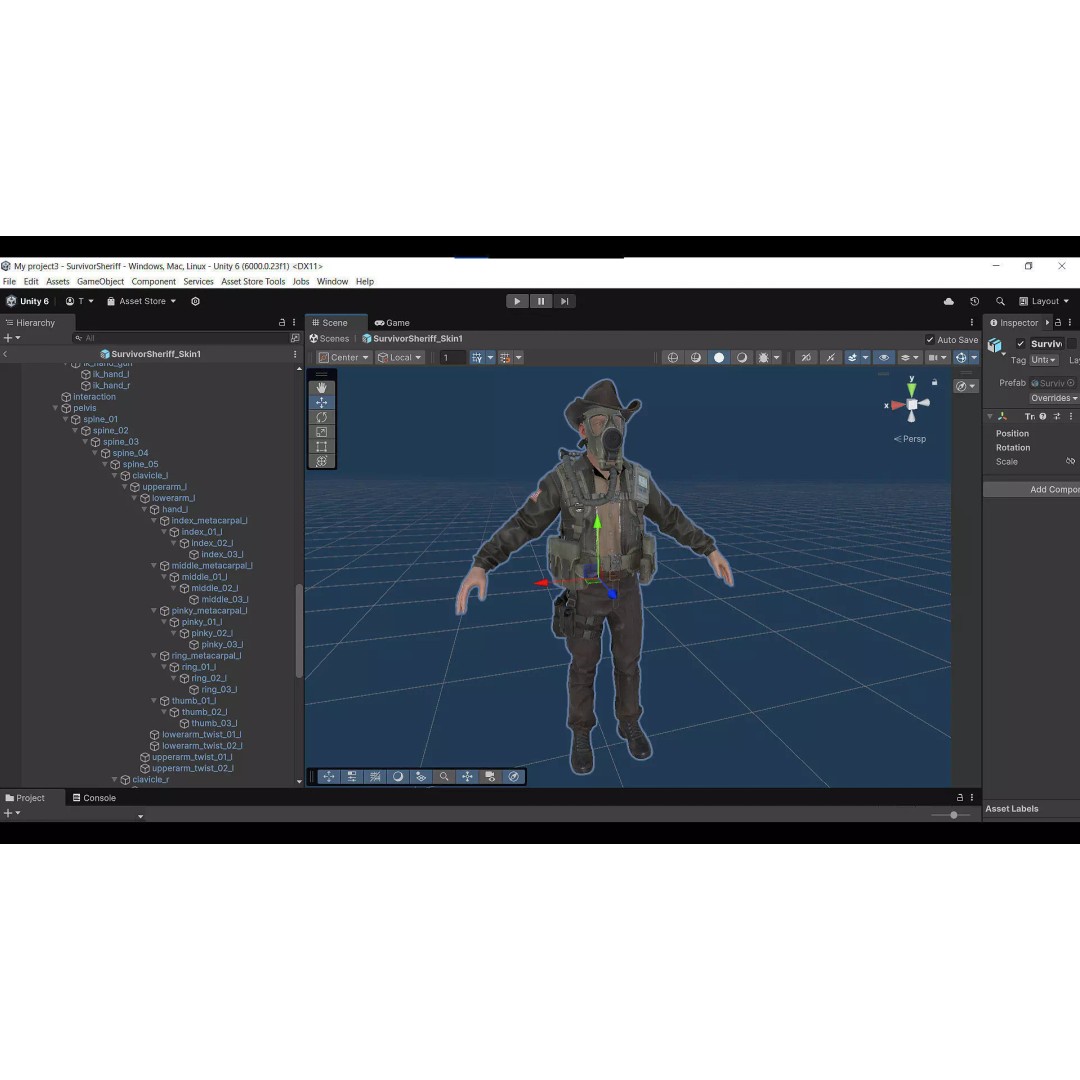
Task: Toggle scene lighting button
Action: coord(831,357)
